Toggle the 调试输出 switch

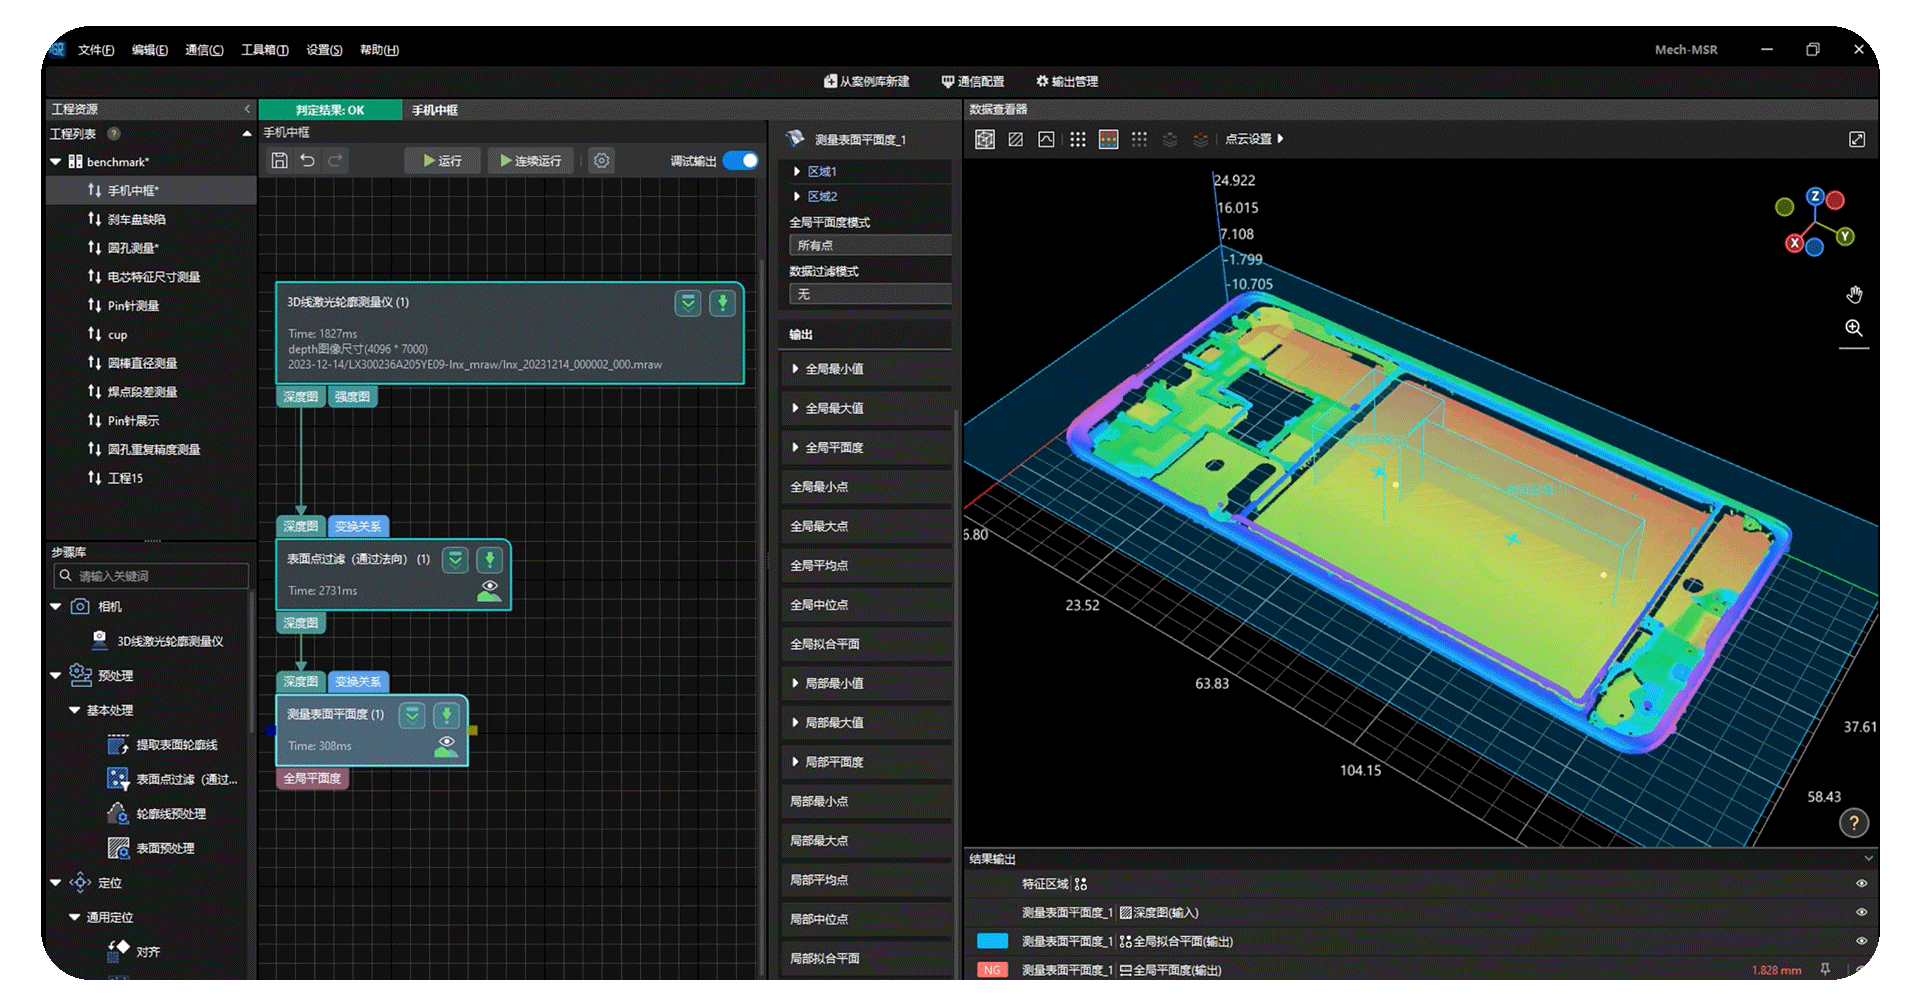[741, 160]
